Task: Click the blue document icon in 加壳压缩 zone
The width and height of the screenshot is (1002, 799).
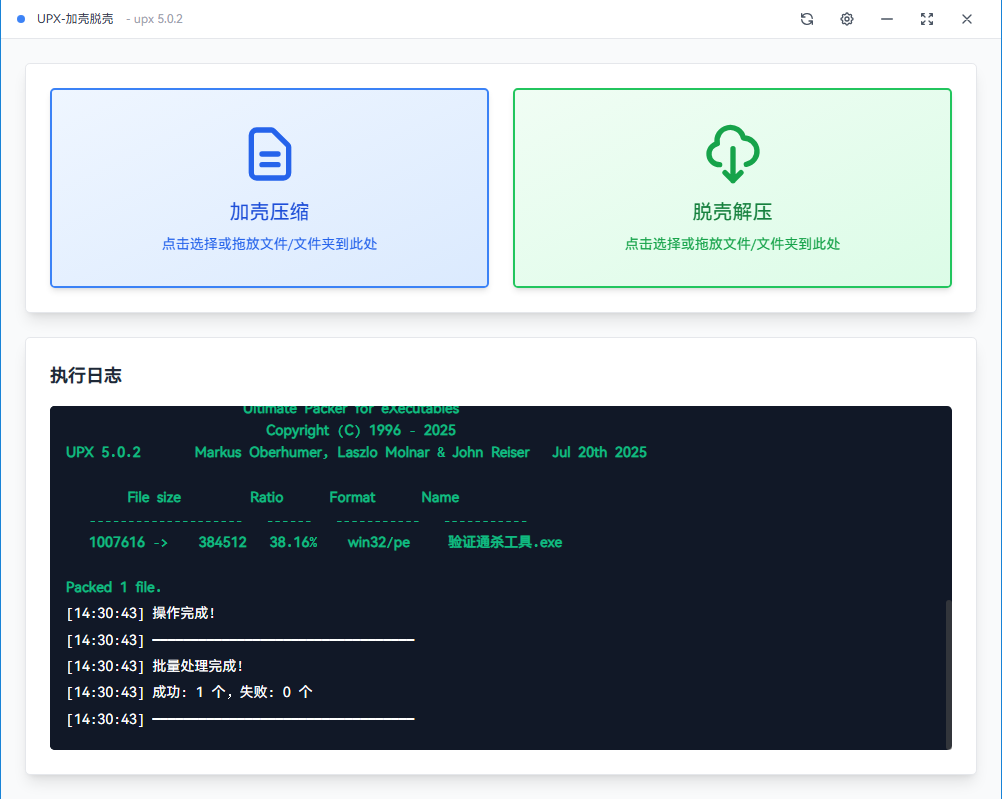Action: click(269, 152)
